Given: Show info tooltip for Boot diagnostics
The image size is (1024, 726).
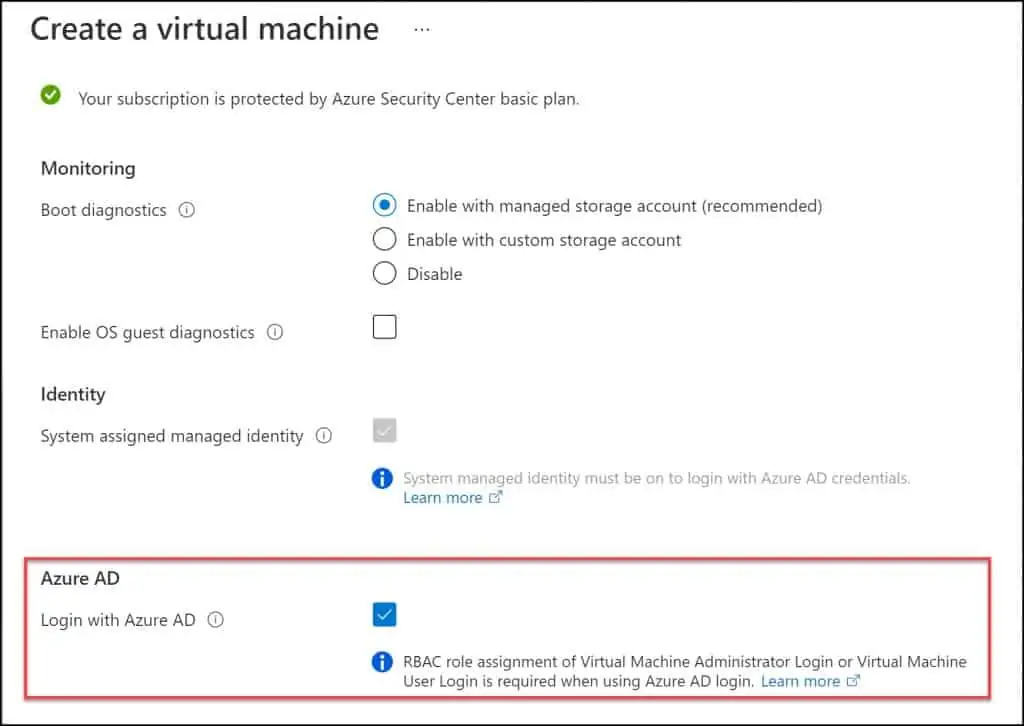Looking at the screenshot, I should [187, 210].
